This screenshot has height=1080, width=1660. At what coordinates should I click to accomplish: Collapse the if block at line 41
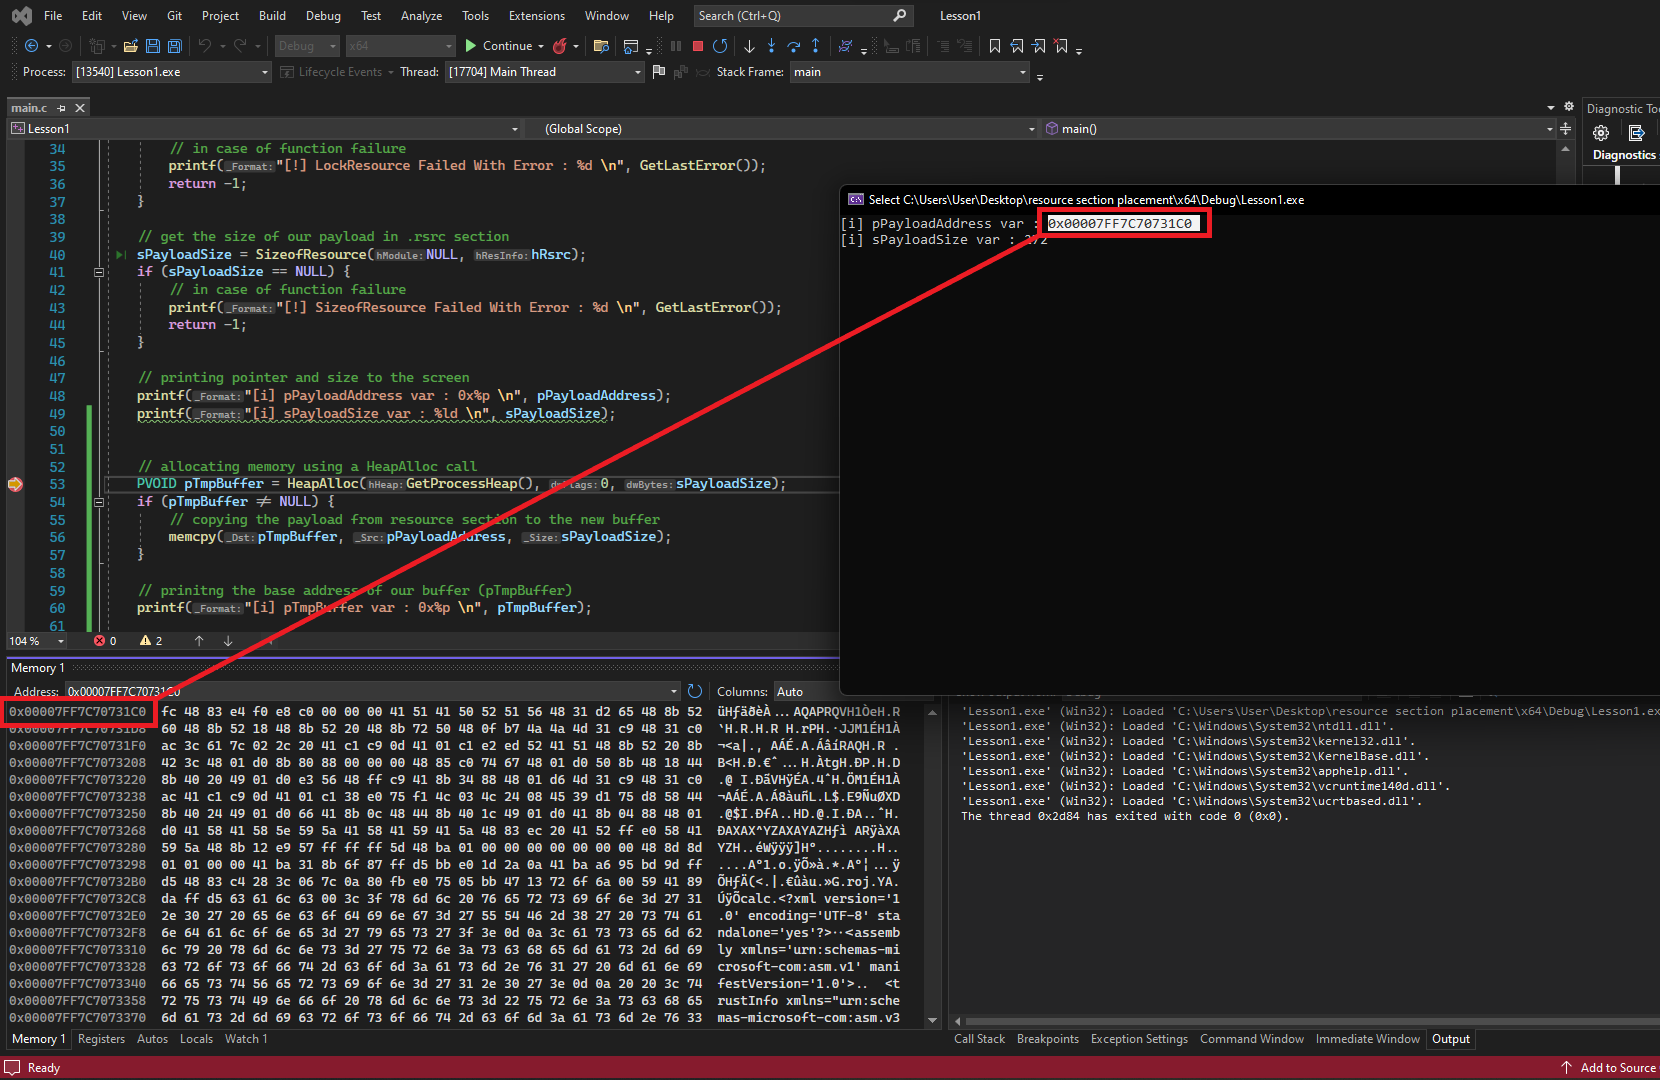click(x=99, y=272)
